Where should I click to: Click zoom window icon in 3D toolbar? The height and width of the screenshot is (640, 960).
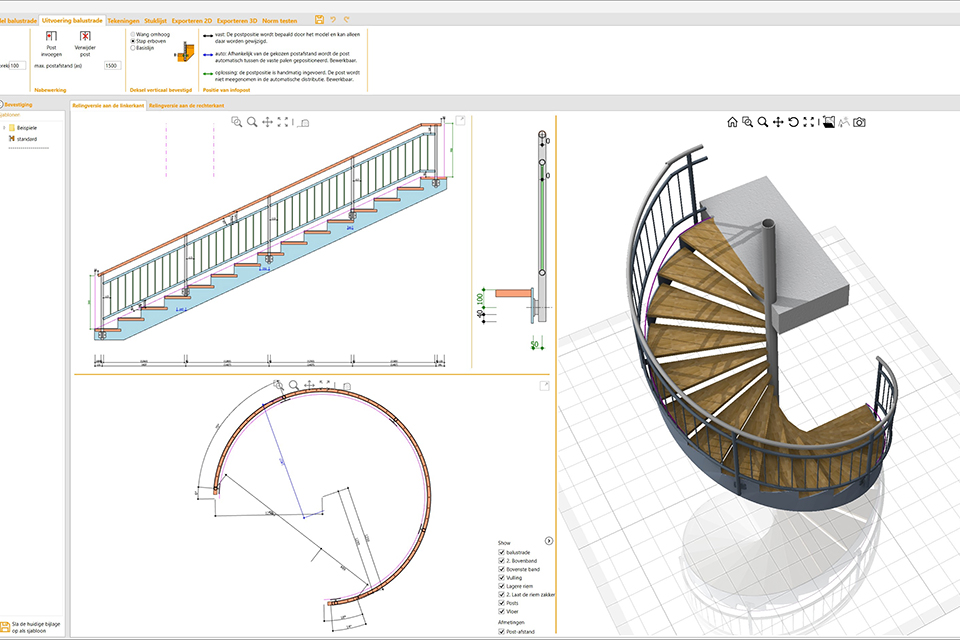coord(748,122)
